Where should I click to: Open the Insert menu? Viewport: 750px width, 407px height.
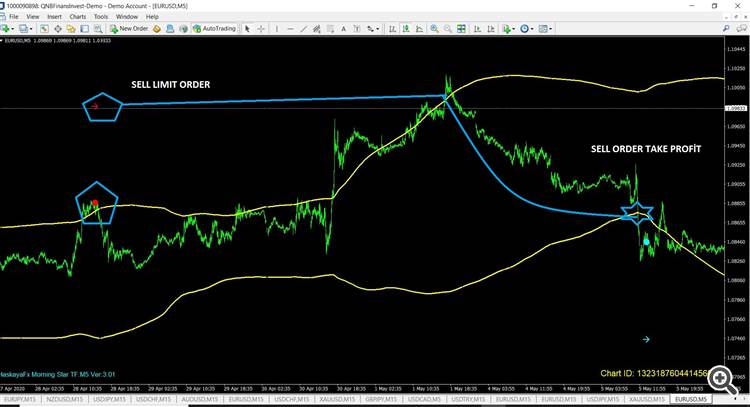[54, 17]
